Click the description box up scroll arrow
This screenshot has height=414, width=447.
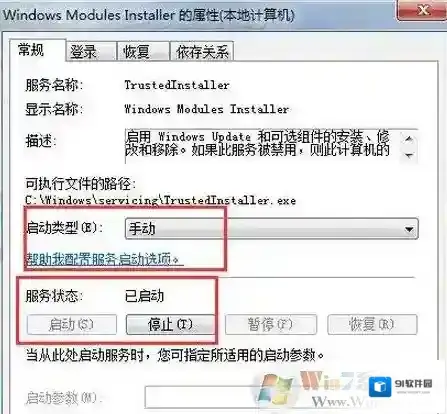(x=409, y=138)
